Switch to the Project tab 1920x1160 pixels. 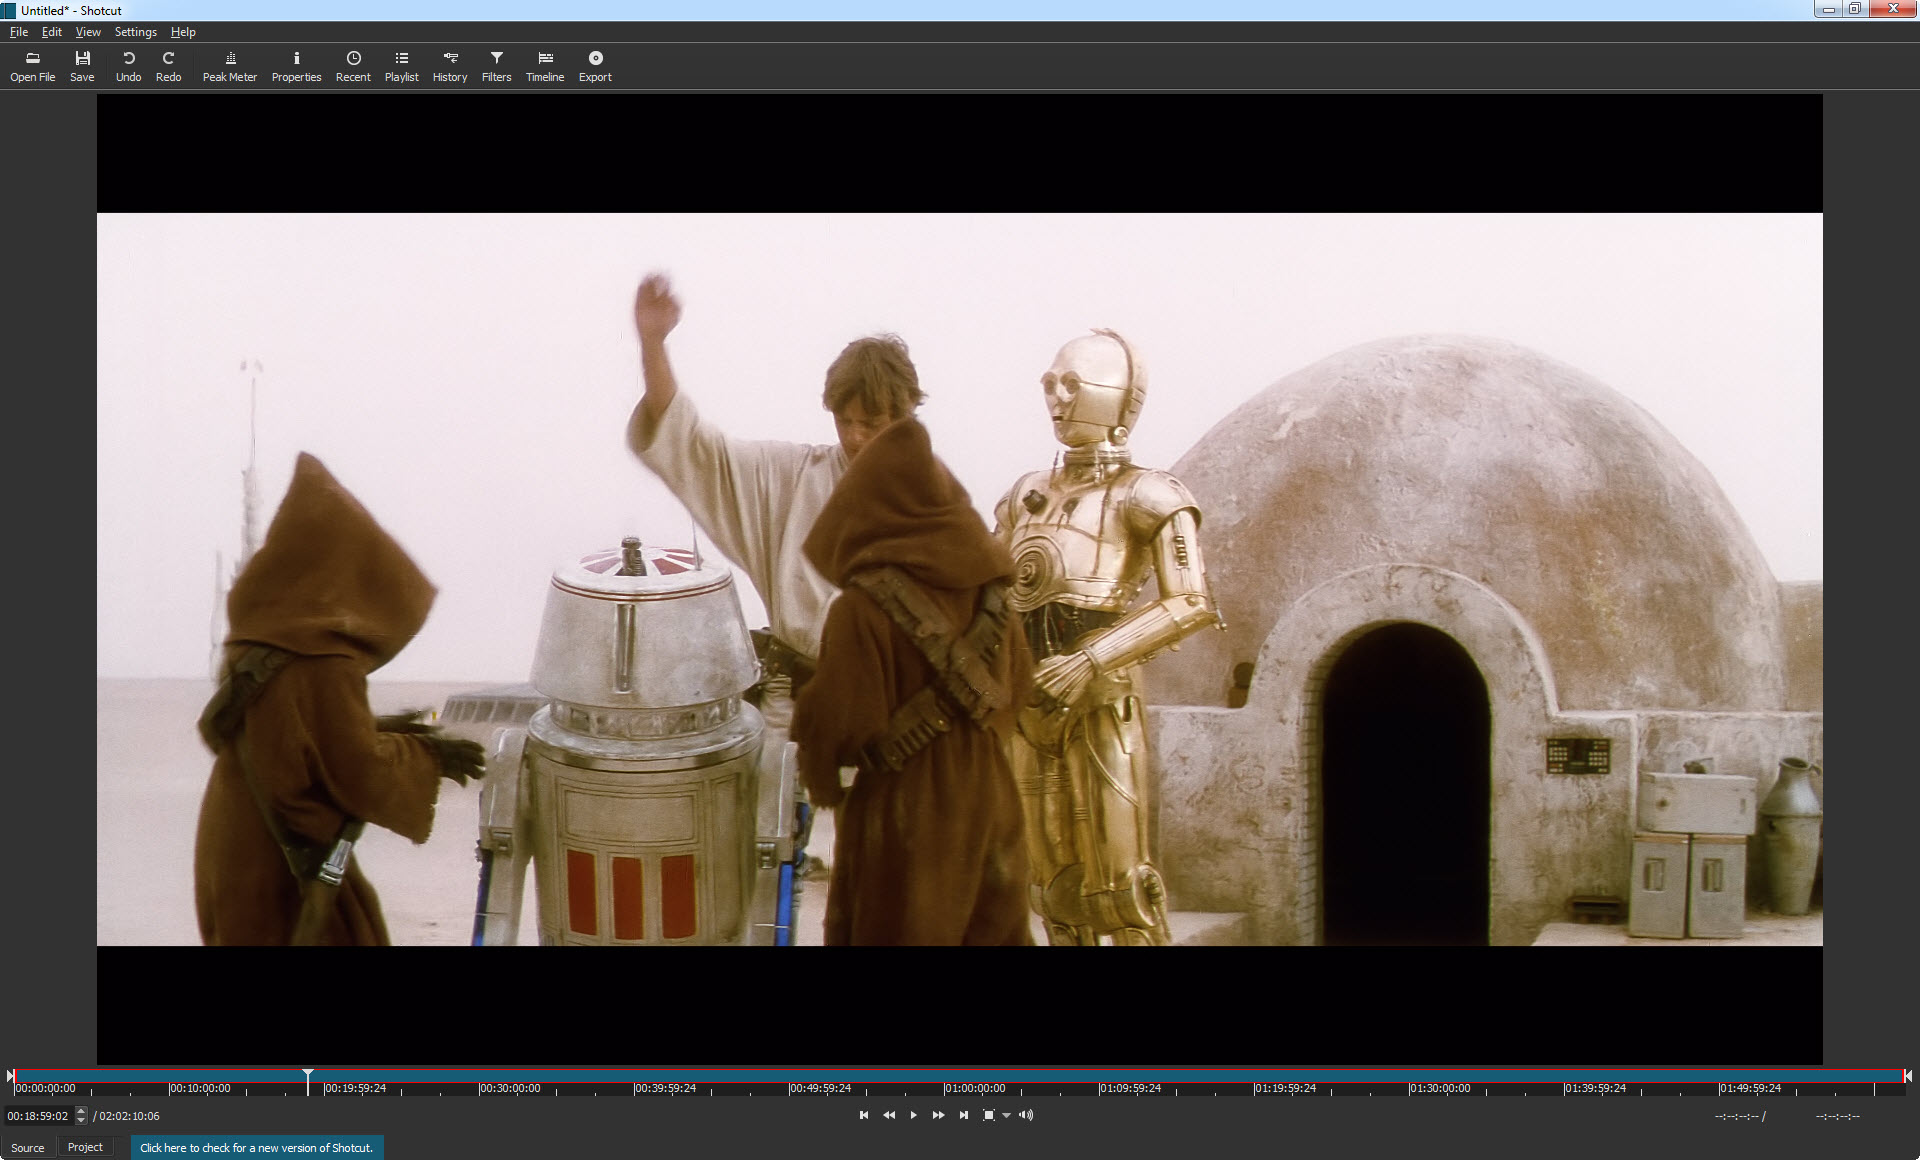pyautogui.click(x=85, y=1147)
